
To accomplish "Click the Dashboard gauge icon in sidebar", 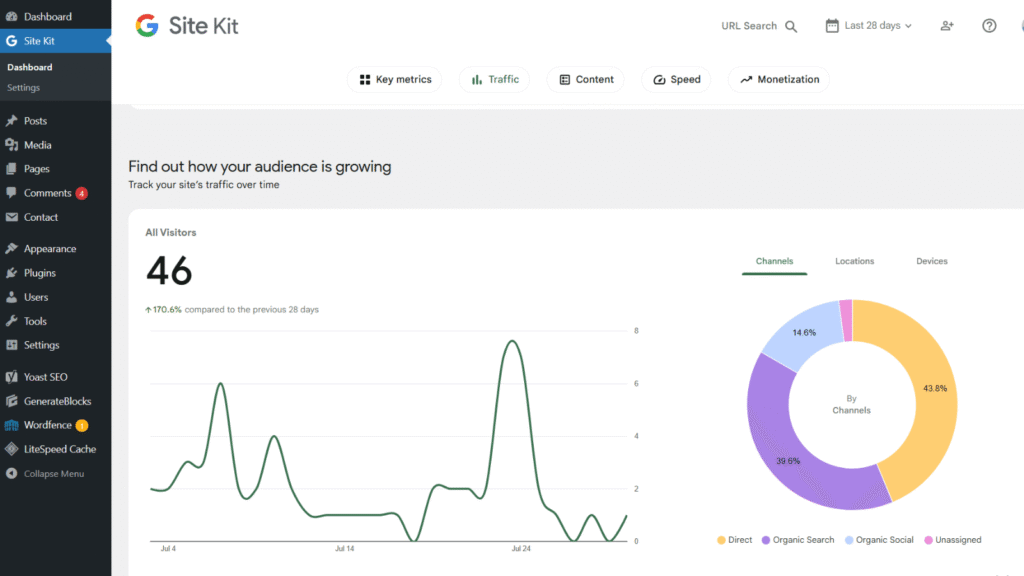I will pyautogui.click(x=11, y=16).
